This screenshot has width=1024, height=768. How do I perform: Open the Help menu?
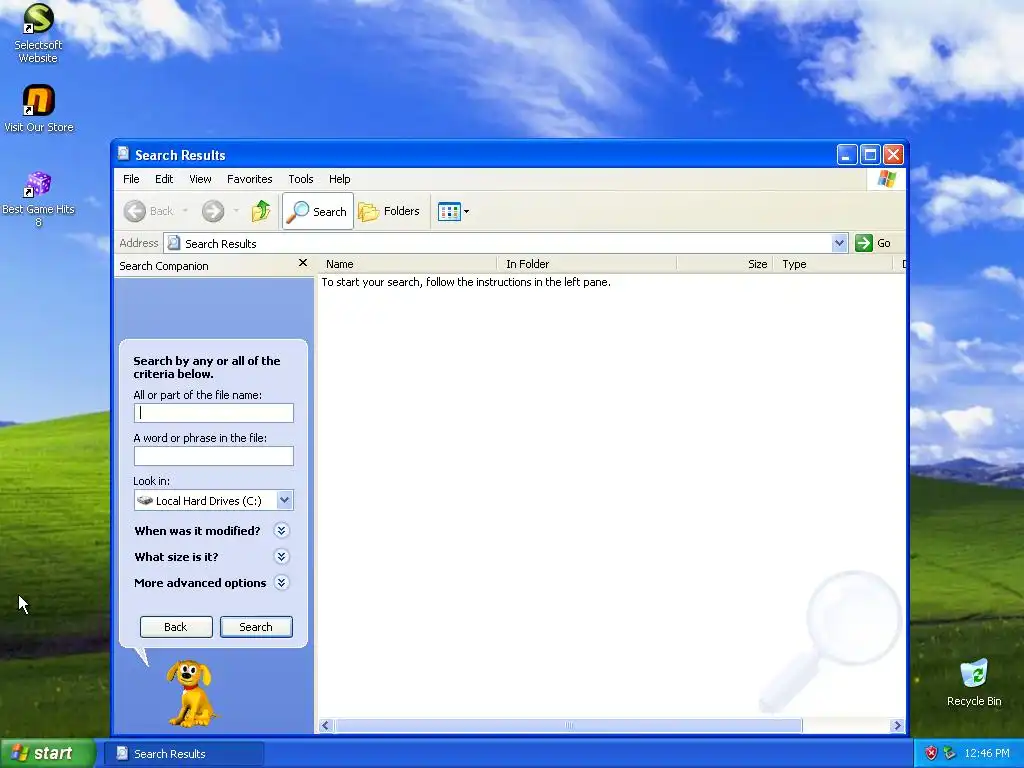pos(339,179)
